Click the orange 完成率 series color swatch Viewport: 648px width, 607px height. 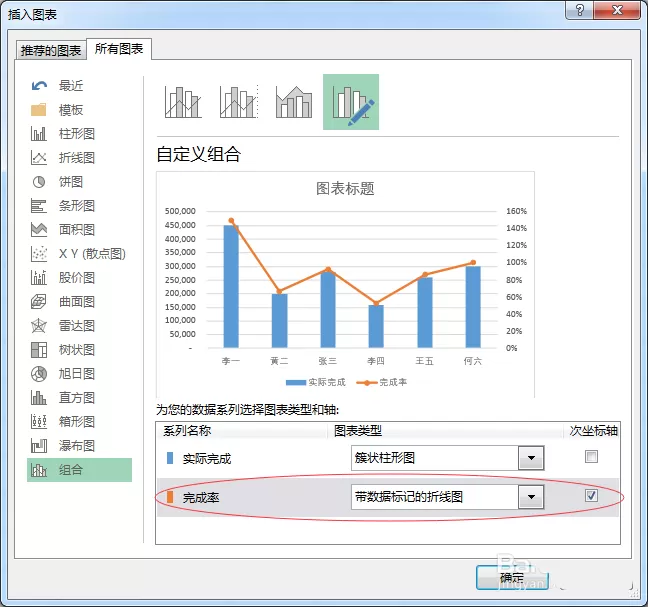(x=169, y=497)
